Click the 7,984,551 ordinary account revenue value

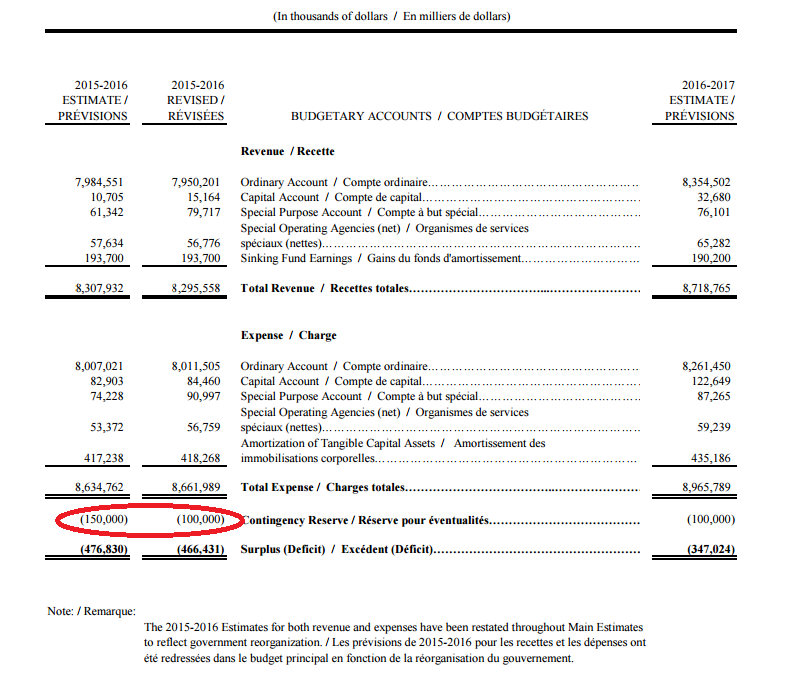tap(100, 182)
